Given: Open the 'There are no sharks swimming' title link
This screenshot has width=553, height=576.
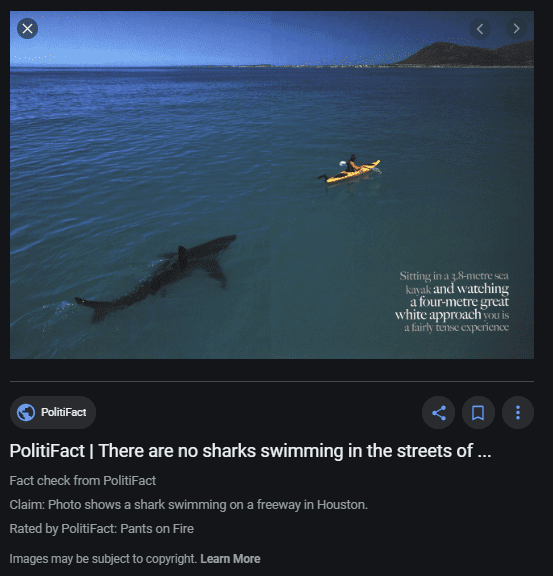Looking at the screenshot, I should coord(250,451).
